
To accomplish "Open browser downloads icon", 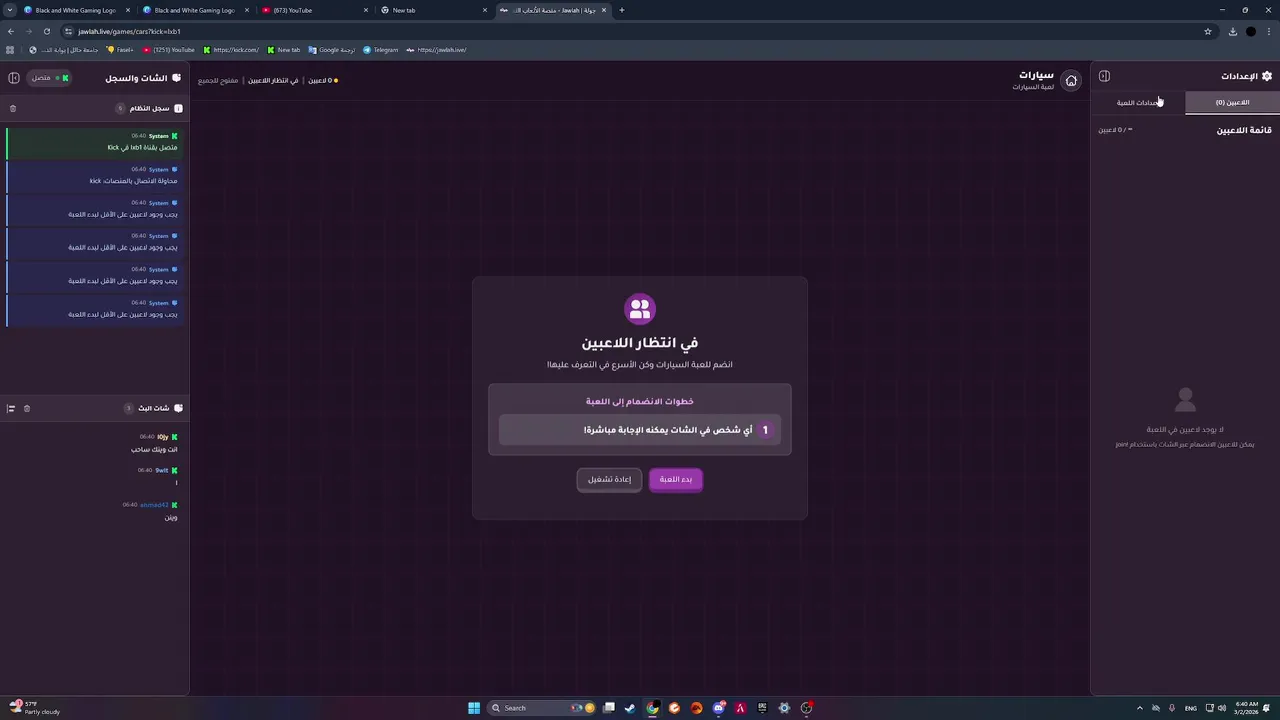I will [x=1232, y=31].
